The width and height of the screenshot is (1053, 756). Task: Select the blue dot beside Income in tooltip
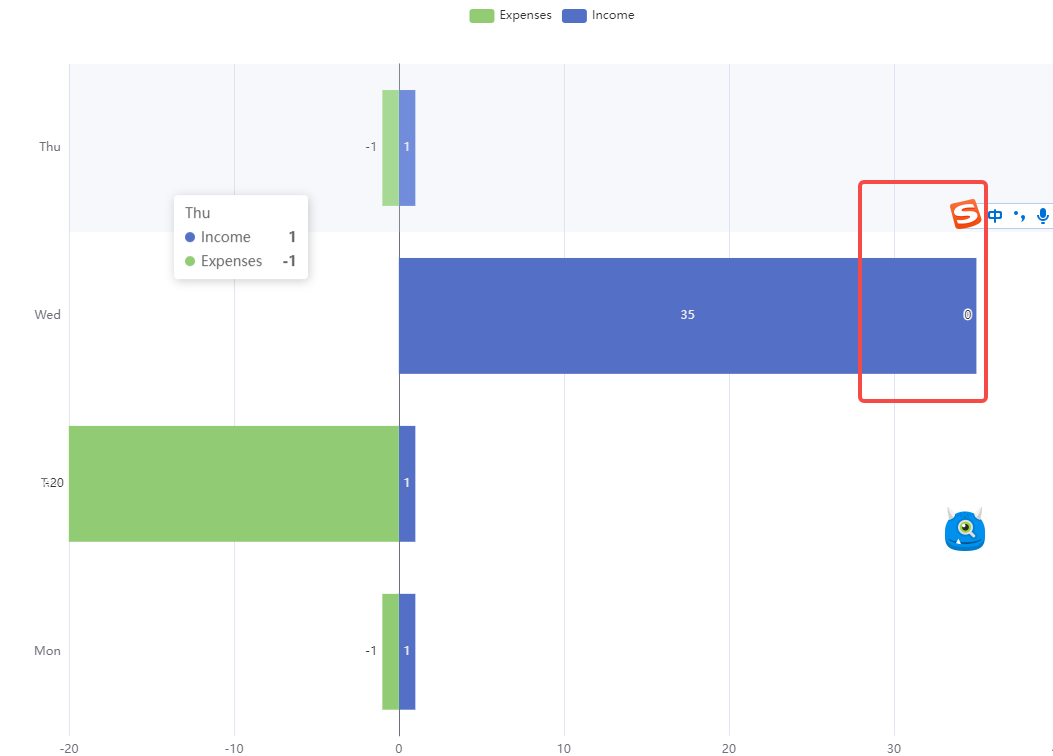click(x=191, y=237)
